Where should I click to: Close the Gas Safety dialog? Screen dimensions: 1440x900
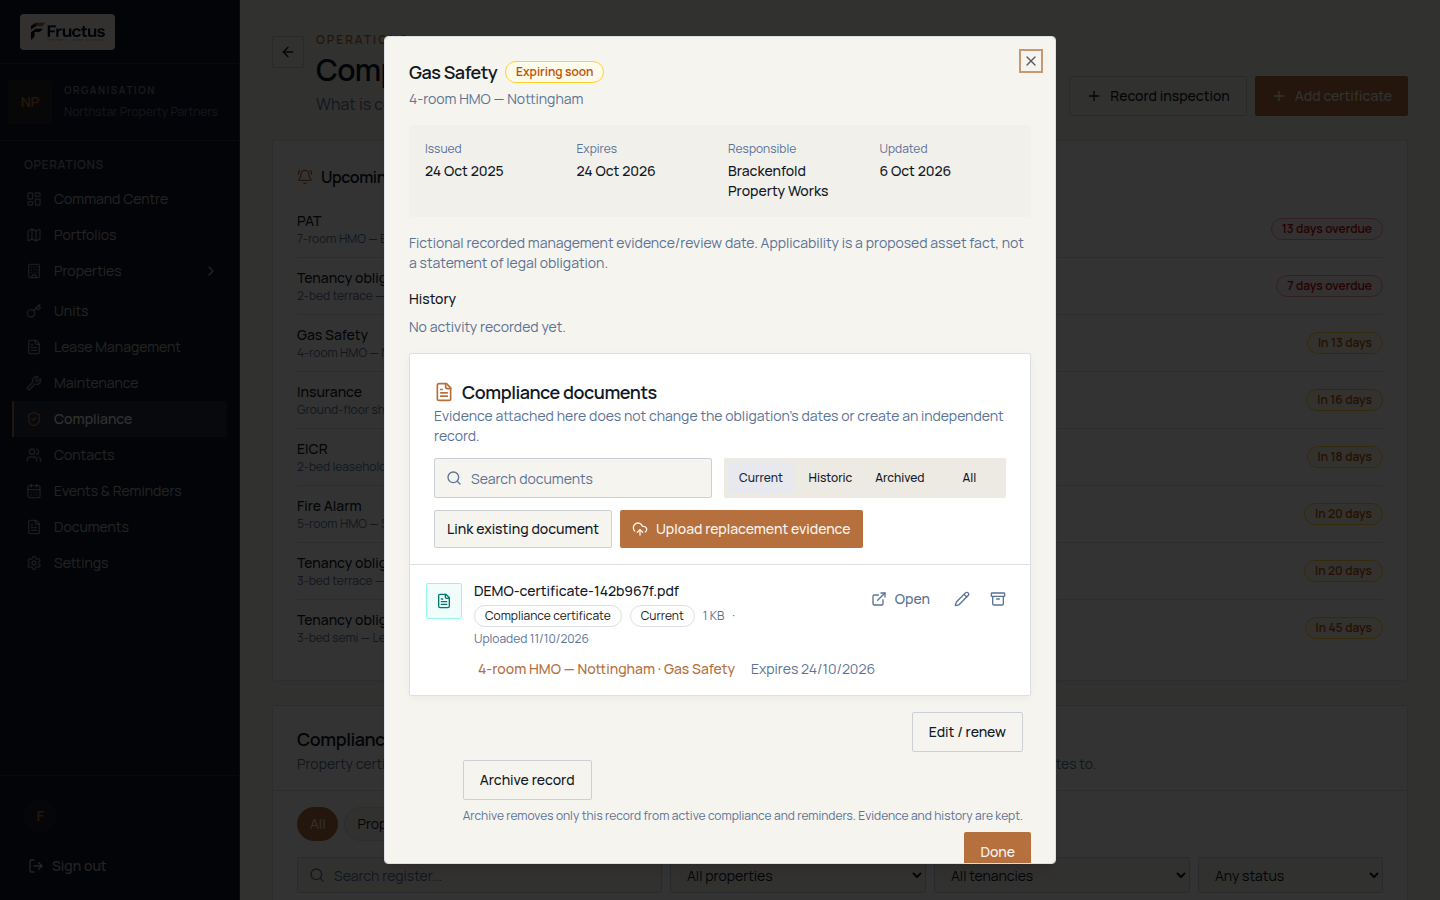click(1031, 61)
